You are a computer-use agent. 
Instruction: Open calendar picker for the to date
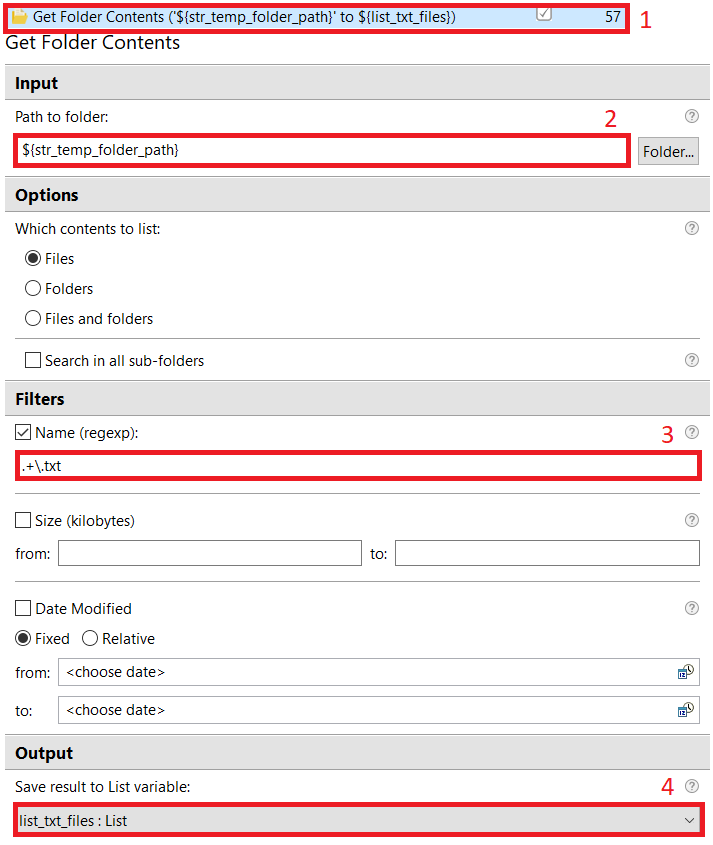(686, 710)
